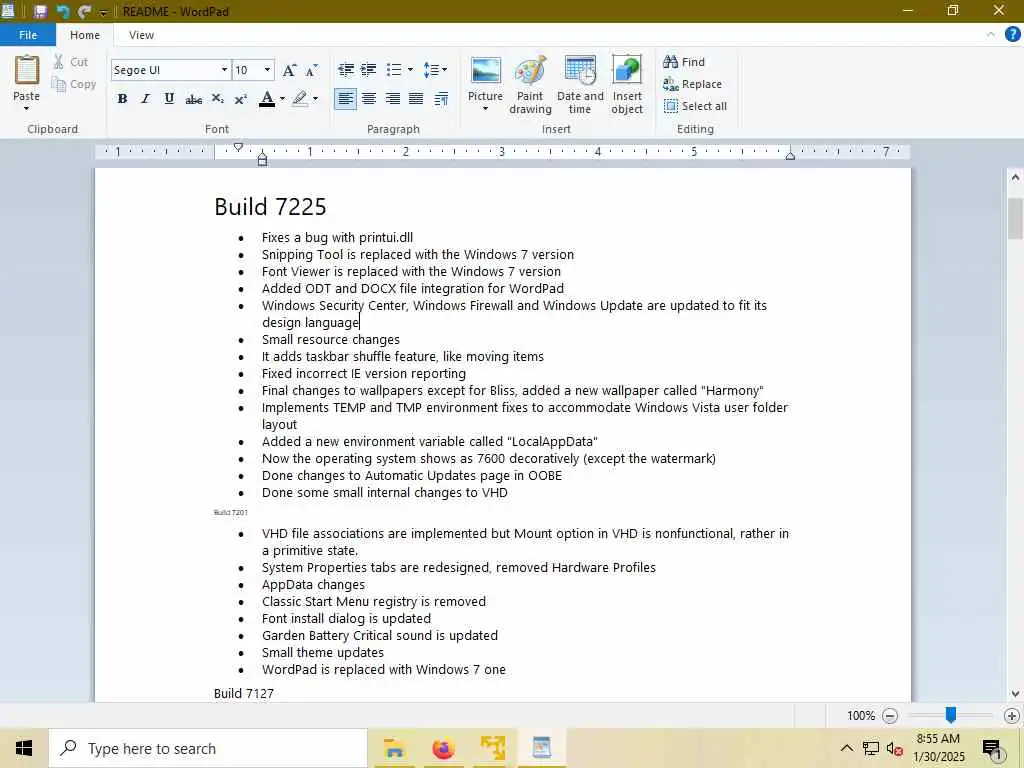This screenshot has width=1024, height=768.
Task: Cut the selected text
Action: (71, 61)
